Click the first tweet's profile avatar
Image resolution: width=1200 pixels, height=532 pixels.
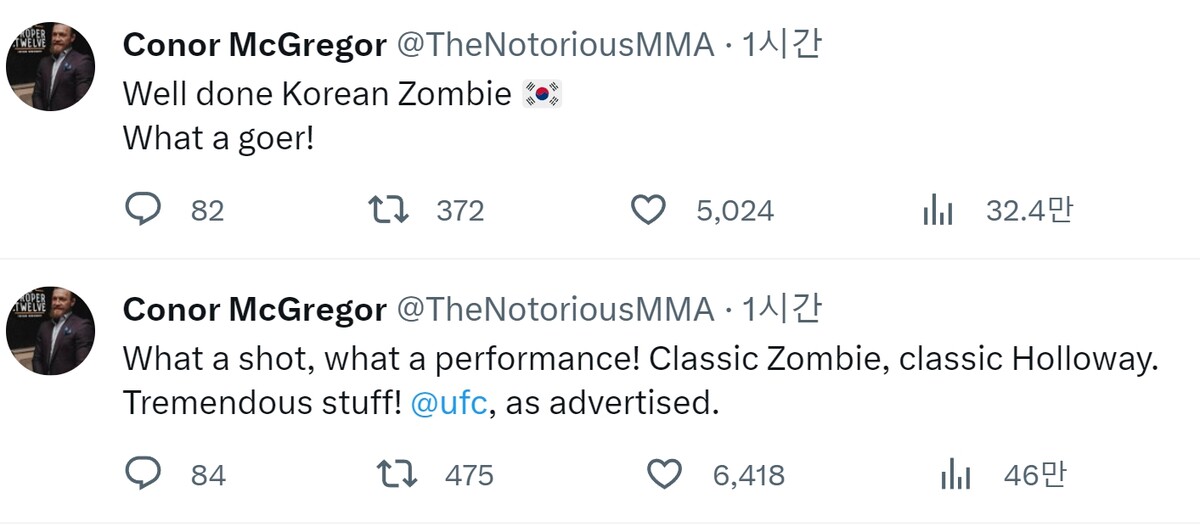tap(50, 67)
